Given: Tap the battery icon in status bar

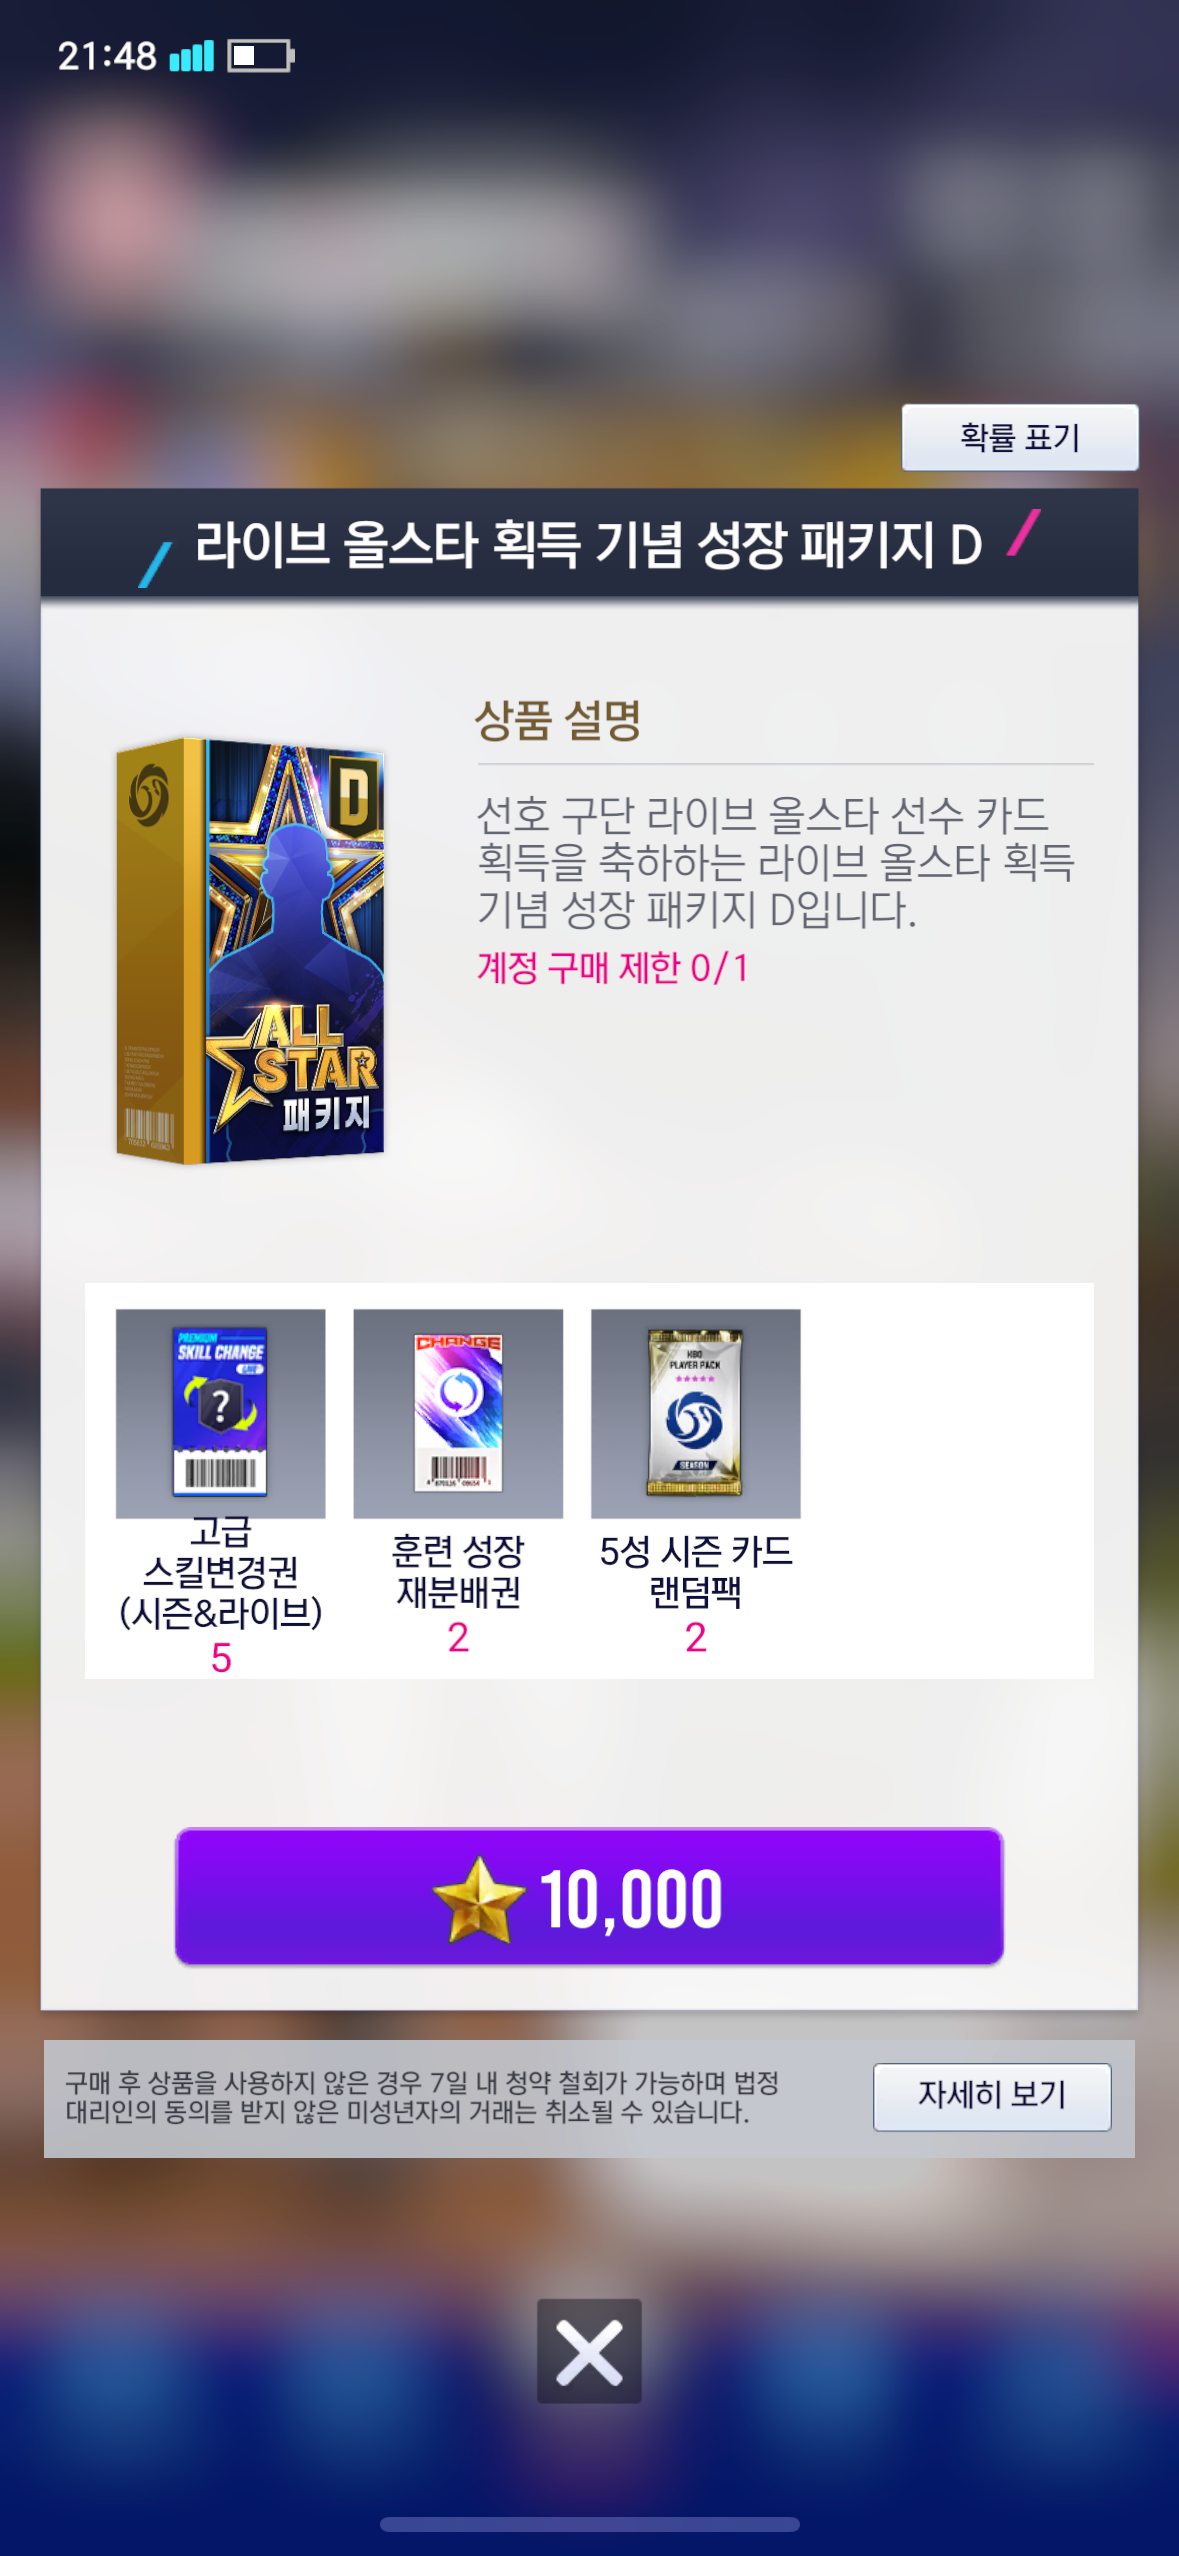Looking at the screenshot, I should tap(261, 56).
